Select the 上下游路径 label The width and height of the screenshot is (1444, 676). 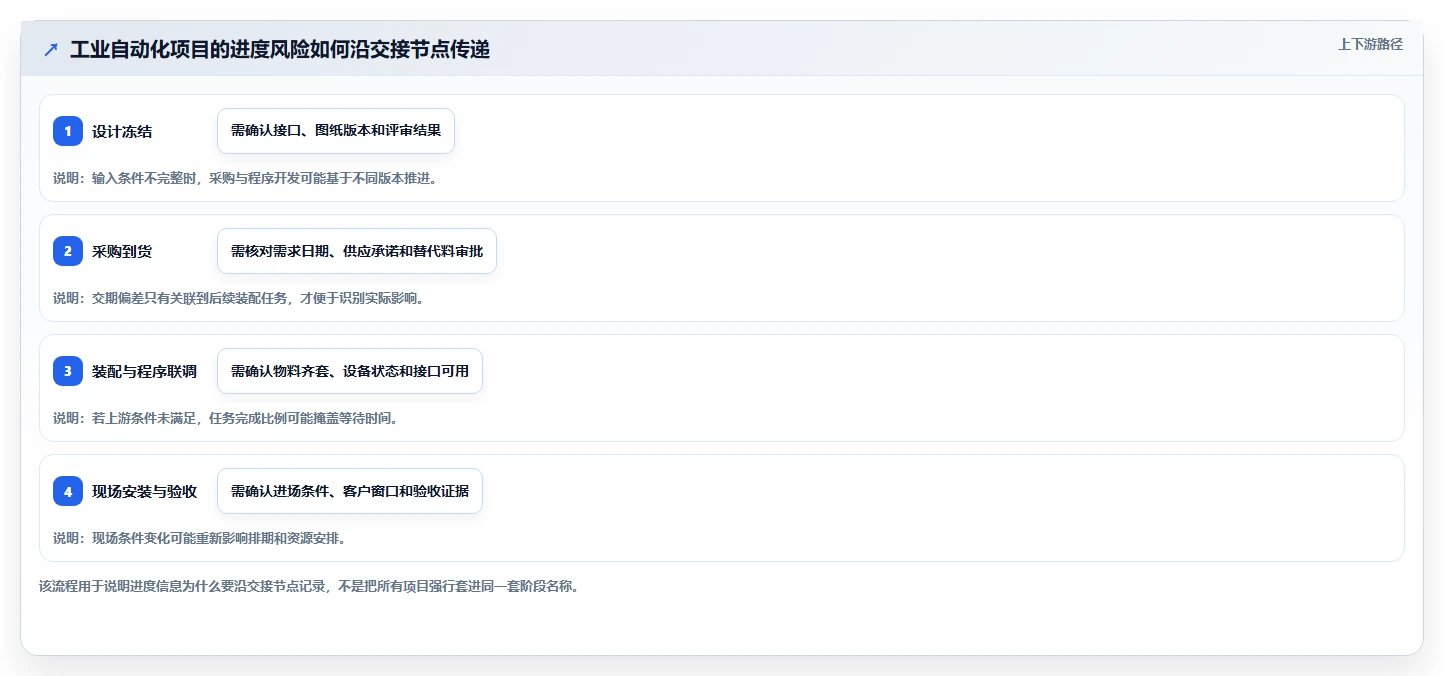pyautogui.click(x=1370, y=44)
